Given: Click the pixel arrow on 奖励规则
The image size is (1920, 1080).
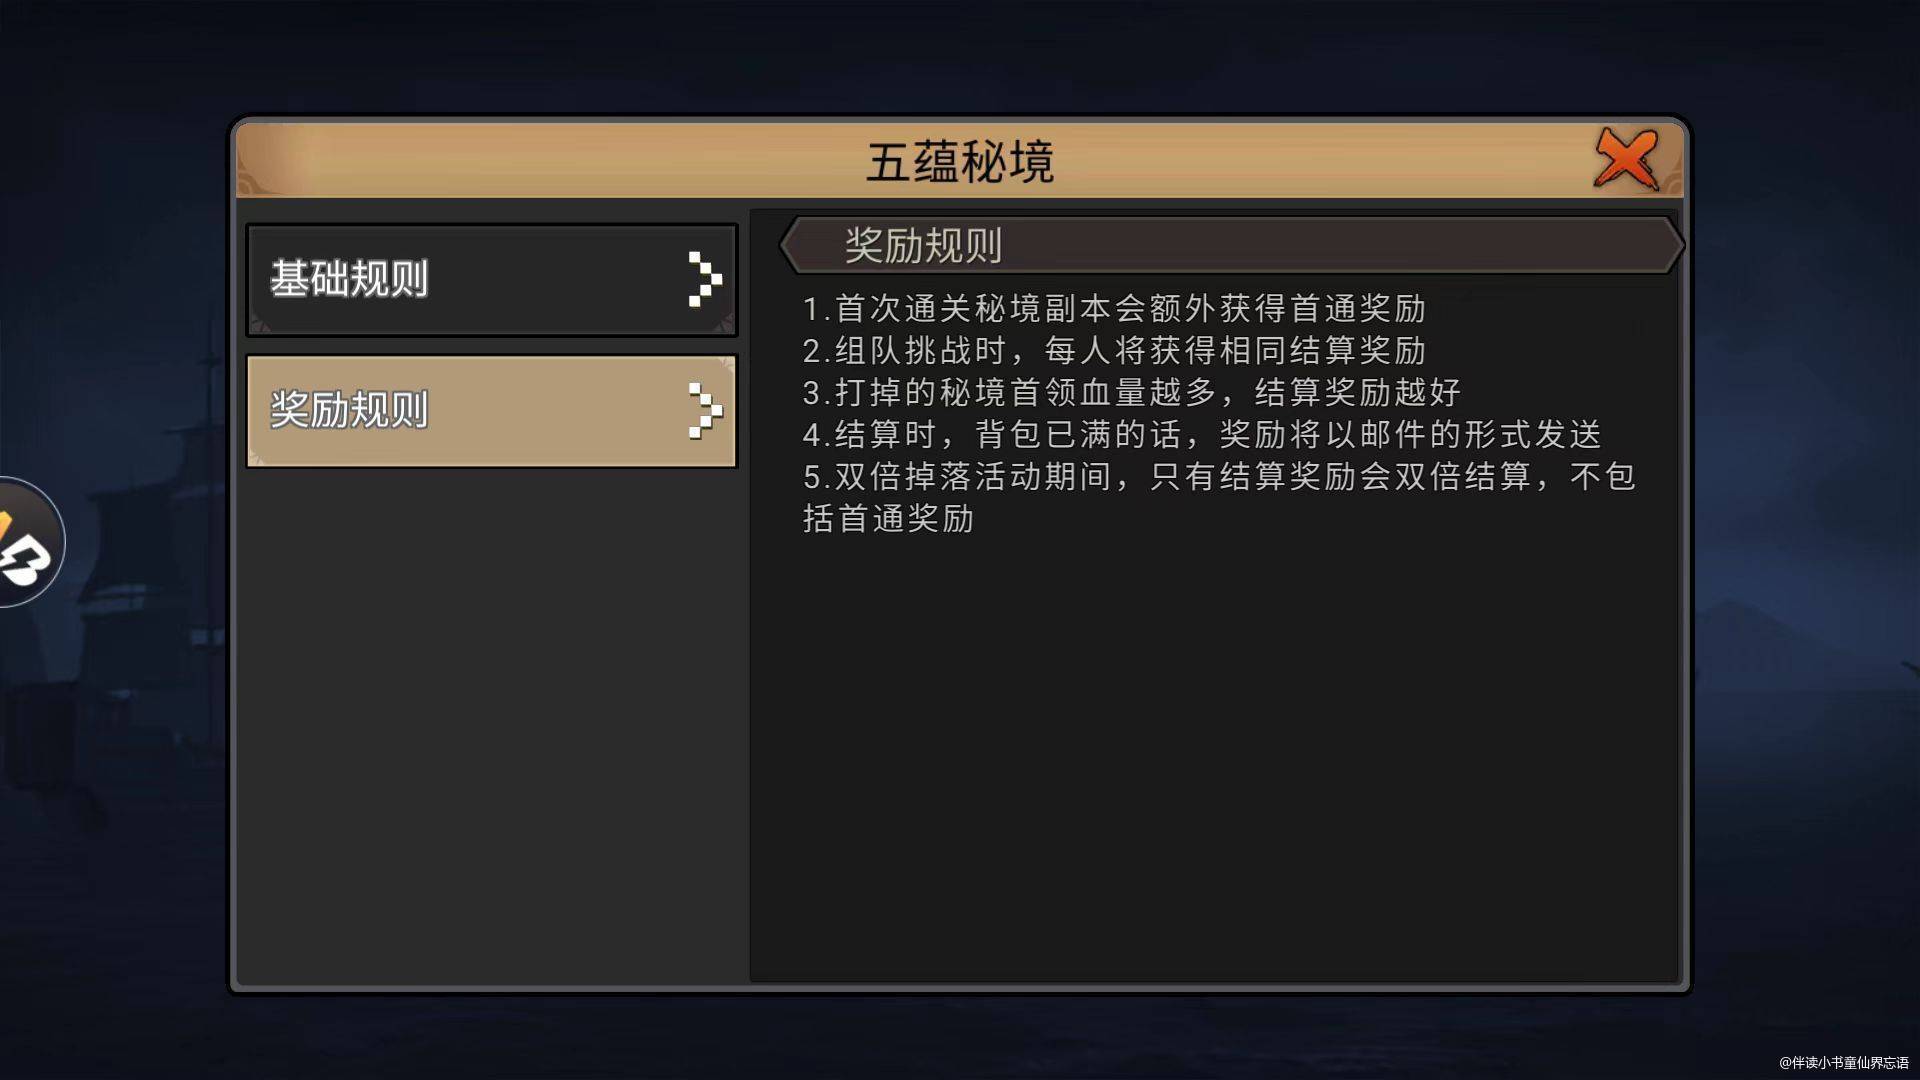Looking at the screenshot, I should click(703, 410).
